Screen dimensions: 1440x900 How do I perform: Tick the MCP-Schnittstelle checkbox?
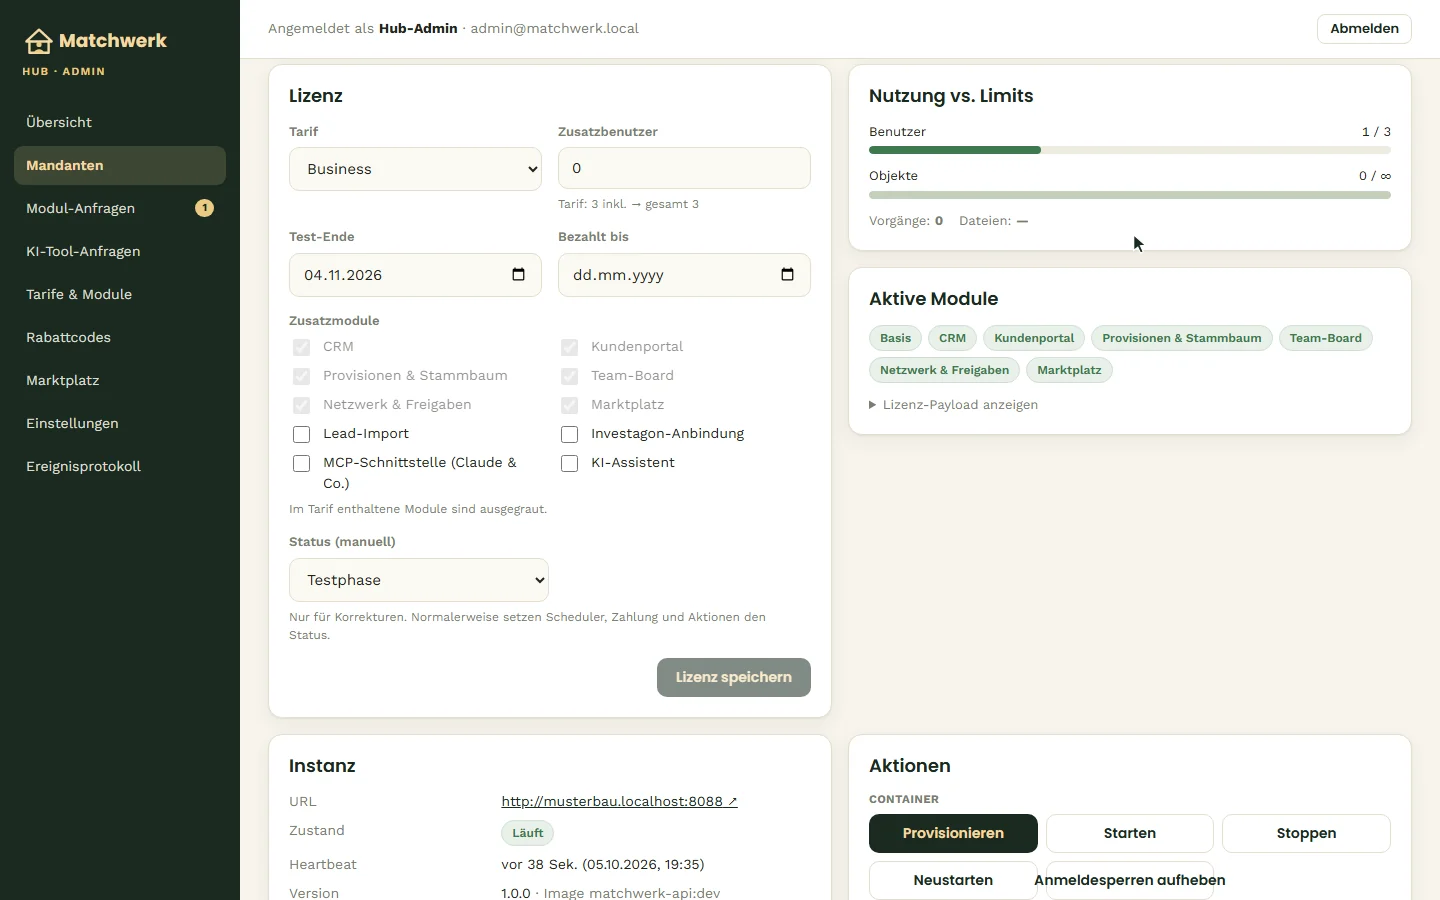(x=301, y=463)
